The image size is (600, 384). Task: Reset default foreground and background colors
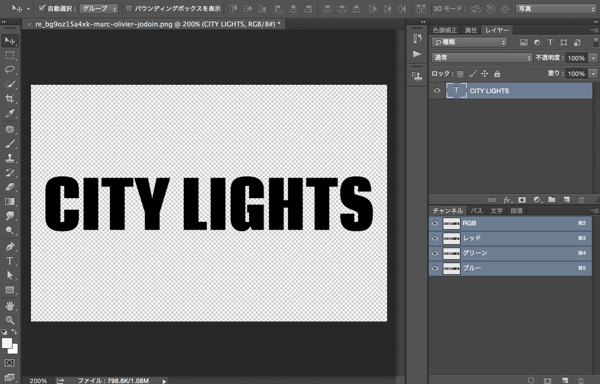coord(4,332)
